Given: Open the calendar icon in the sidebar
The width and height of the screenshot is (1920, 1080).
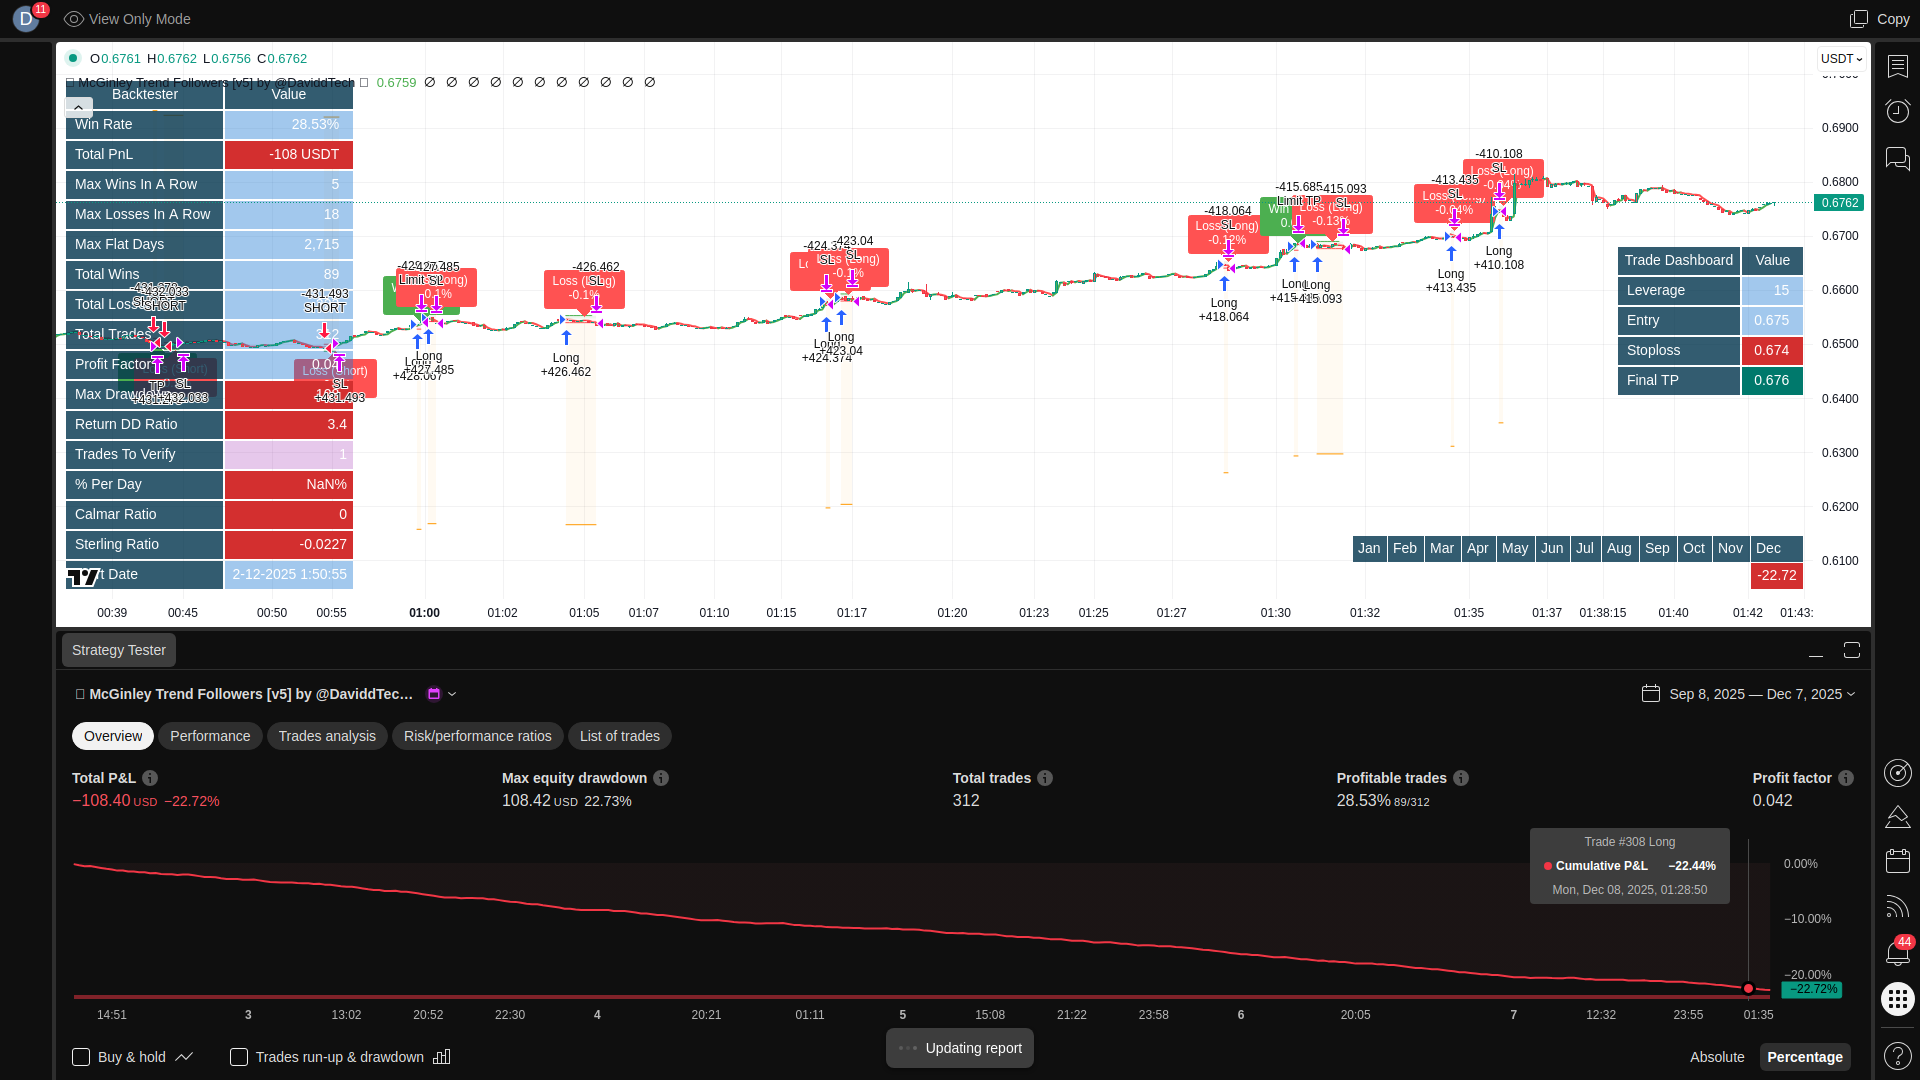Looking at the screenshot, I should click(x=1897, y=861).
